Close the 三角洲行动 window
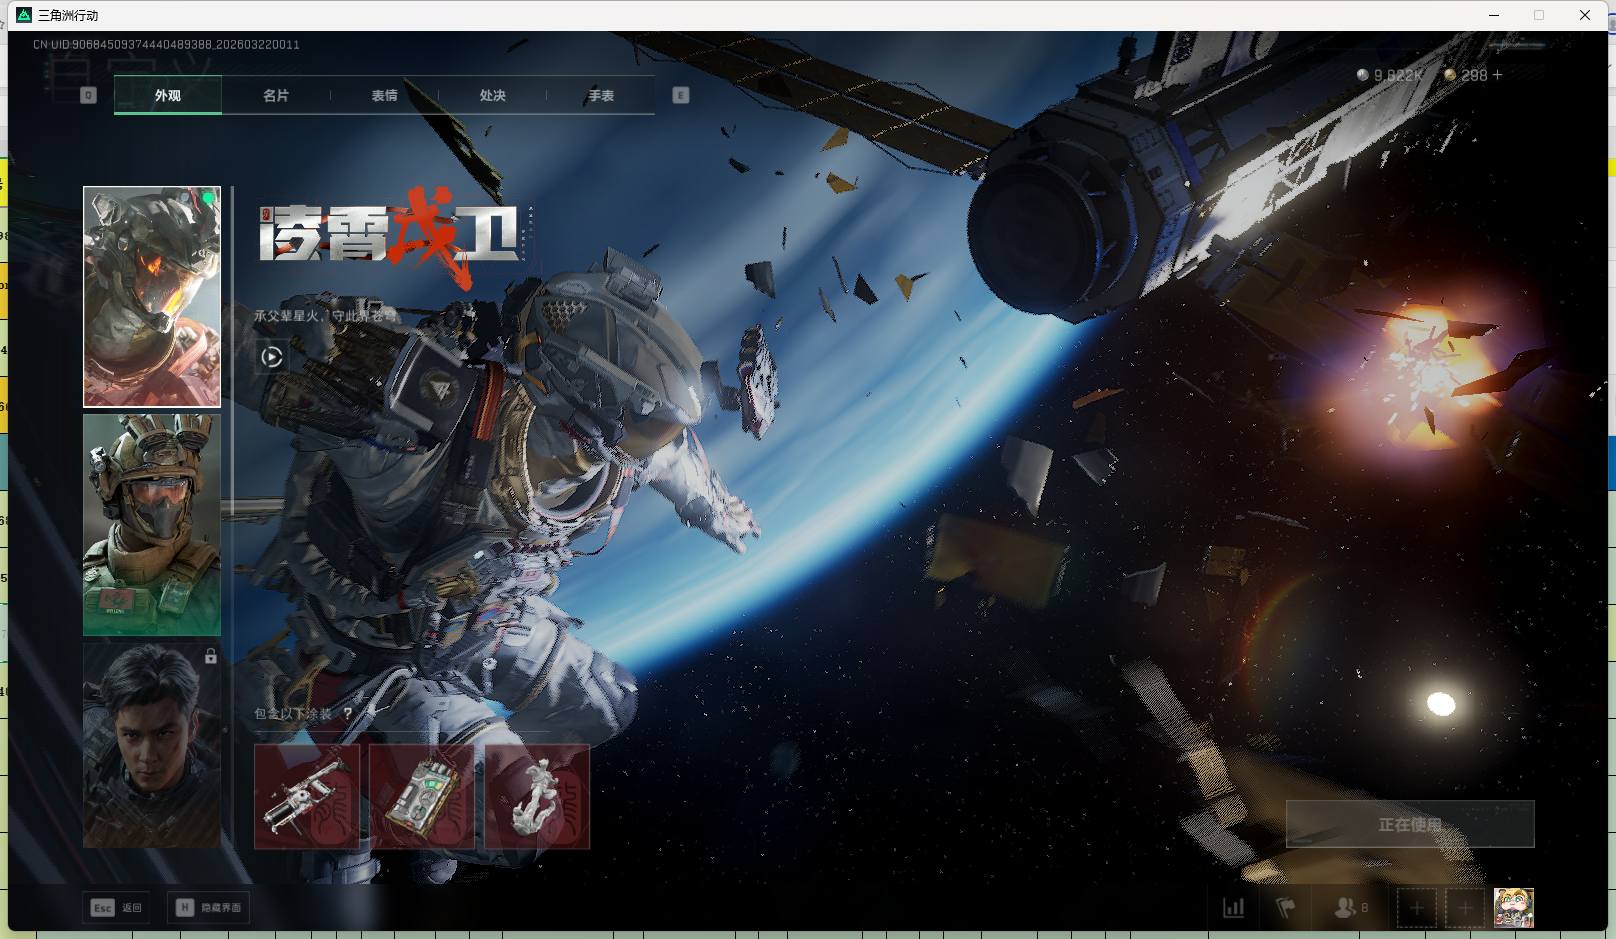Viewport: 1616px width, 939px height. pyautogui.click(x=1585, y=15)
